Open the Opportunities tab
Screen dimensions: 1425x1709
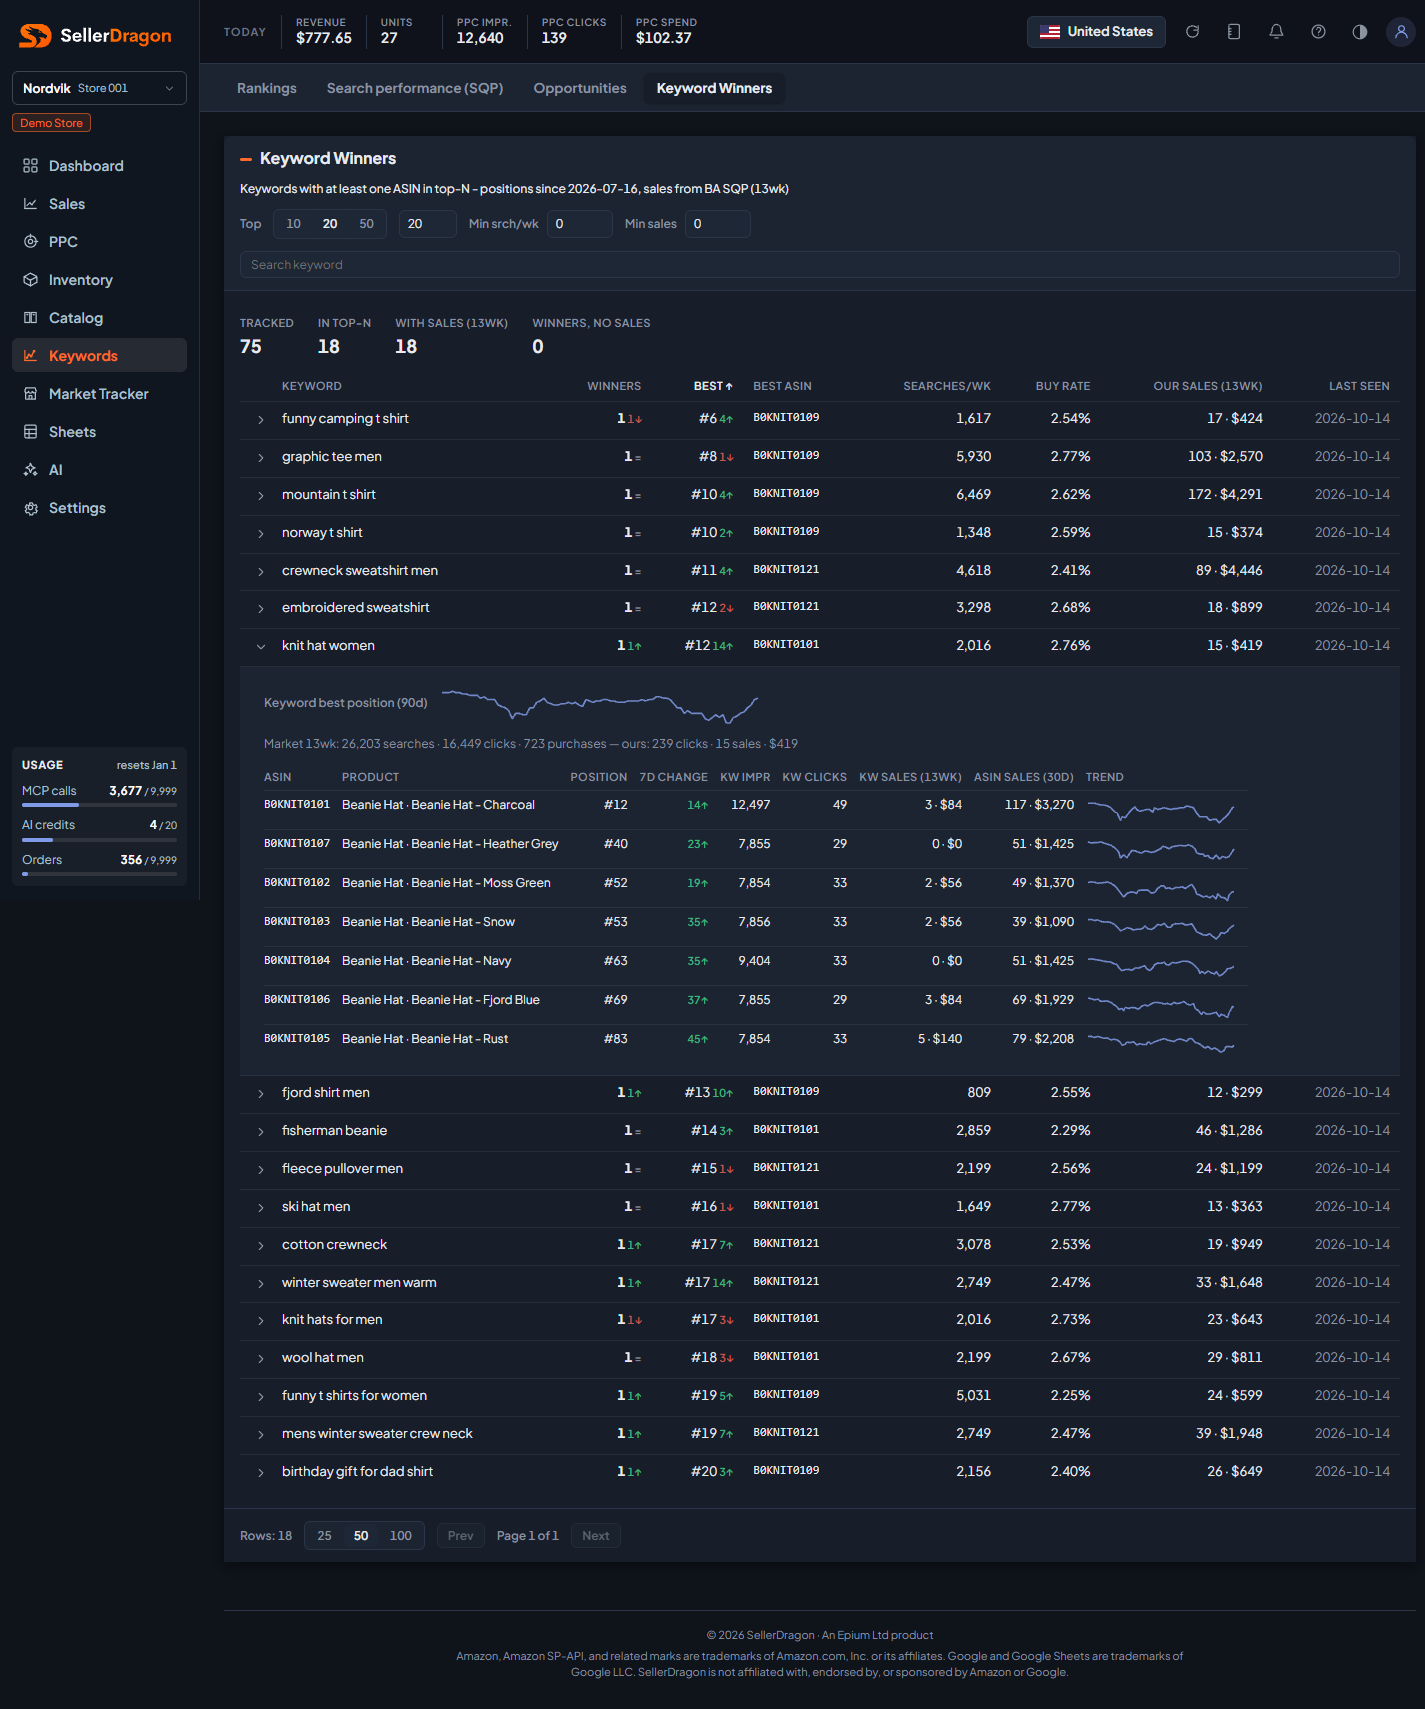[580, 88]
